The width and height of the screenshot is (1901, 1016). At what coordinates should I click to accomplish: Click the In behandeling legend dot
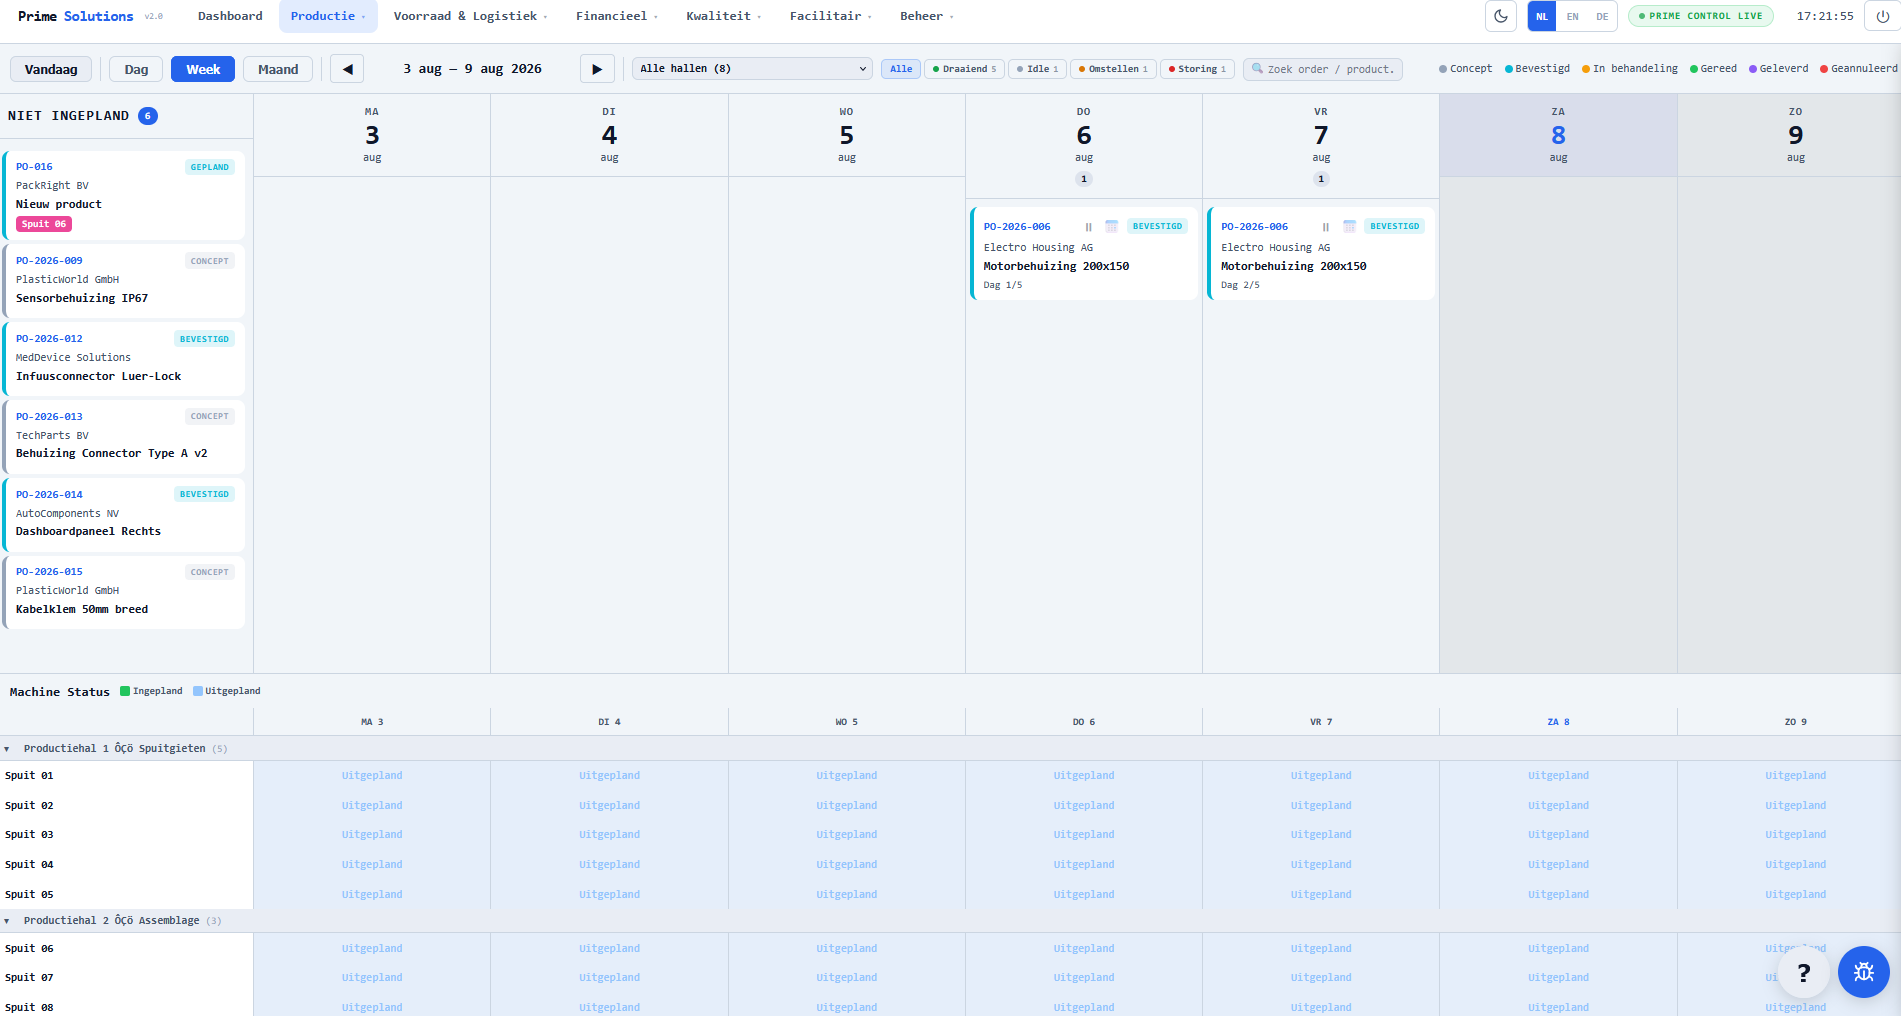coord(1586,69)
